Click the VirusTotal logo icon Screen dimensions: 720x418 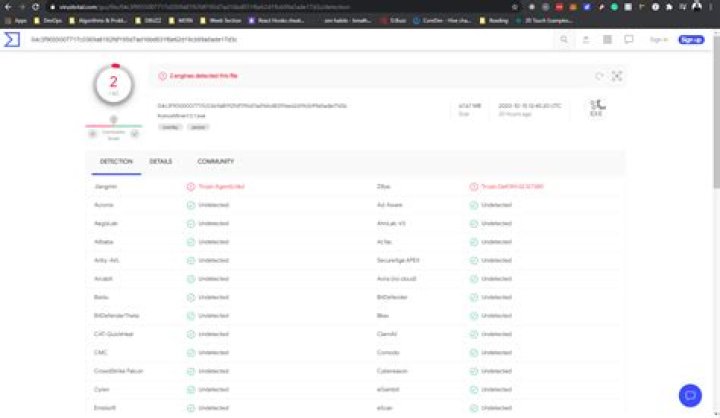14,39
